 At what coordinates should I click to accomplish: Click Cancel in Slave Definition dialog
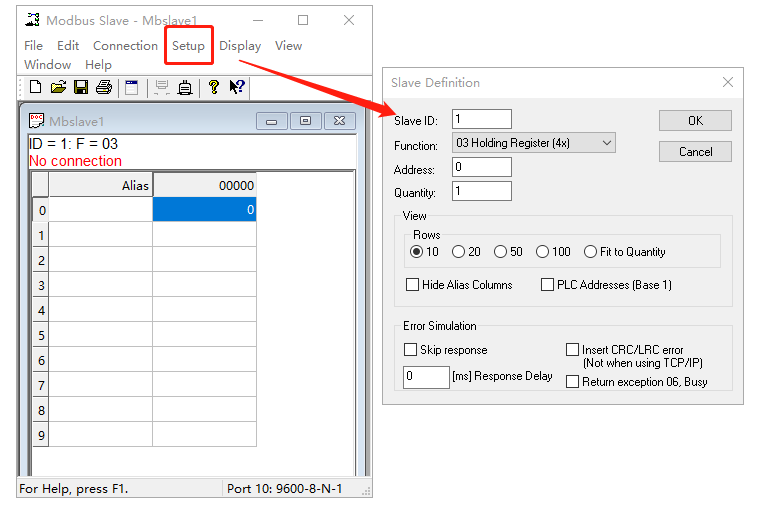click(695, 152)
